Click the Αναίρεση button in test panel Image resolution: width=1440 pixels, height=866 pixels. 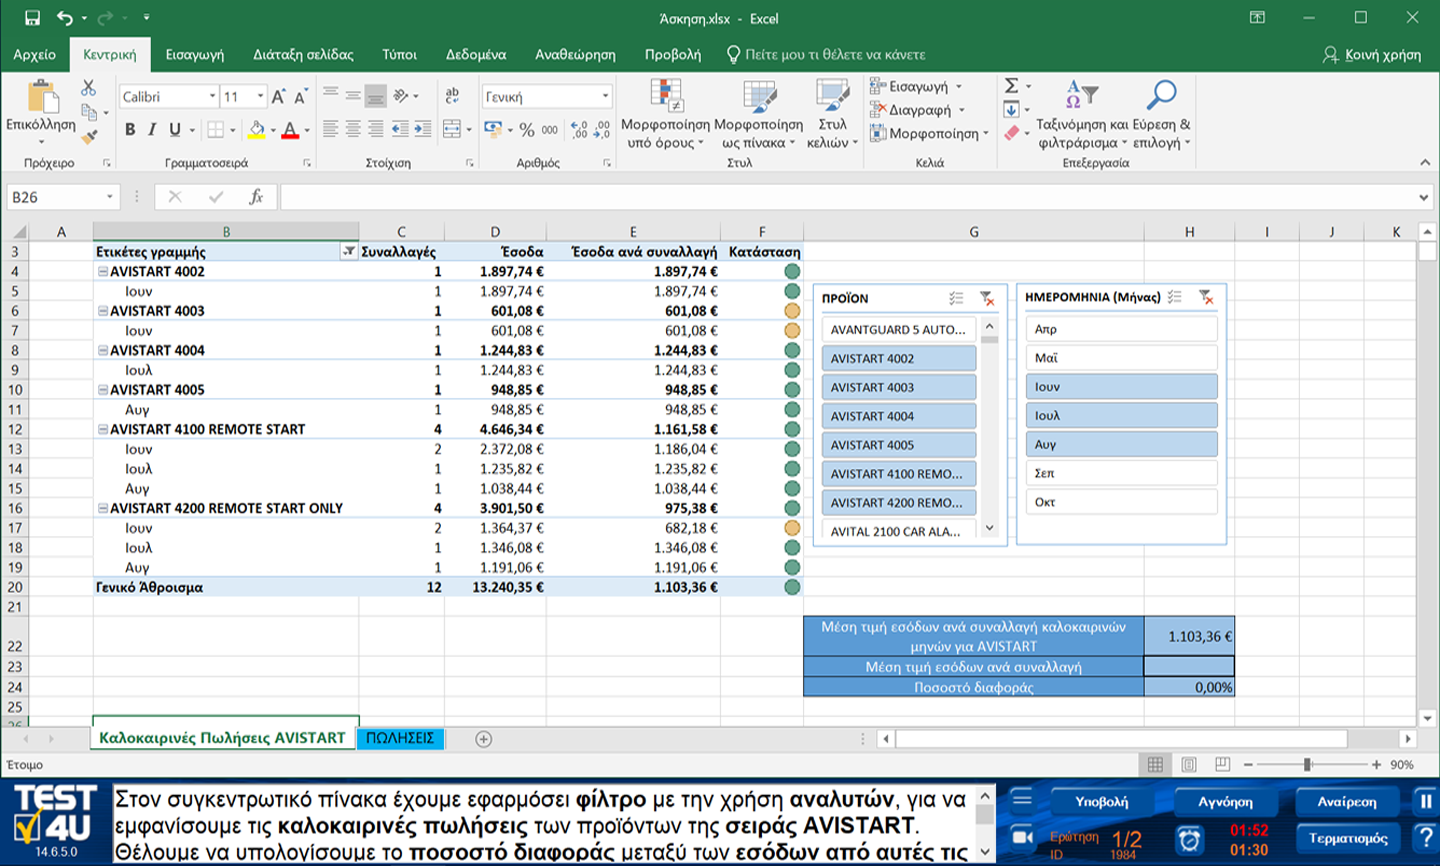click(1347, 802)
